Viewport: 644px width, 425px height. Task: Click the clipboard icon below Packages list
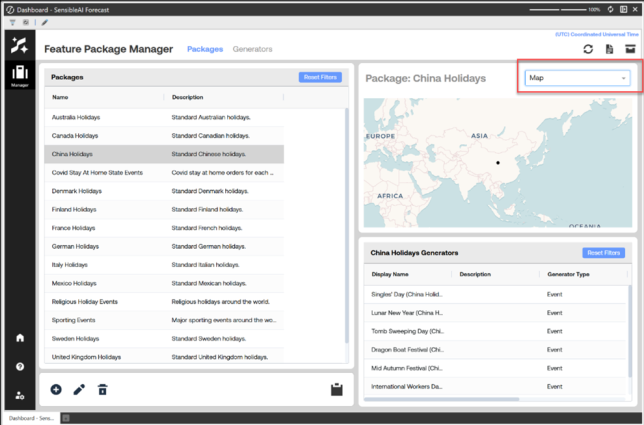pyautogui.click(x=337, y=389)
